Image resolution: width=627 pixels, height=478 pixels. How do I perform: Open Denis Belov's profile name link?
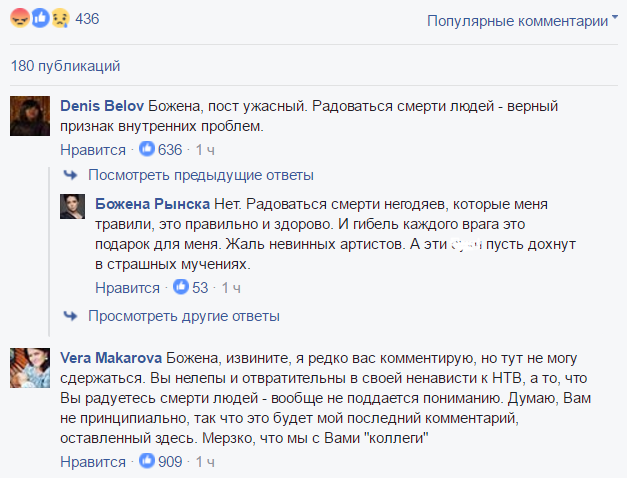point(102,106)
